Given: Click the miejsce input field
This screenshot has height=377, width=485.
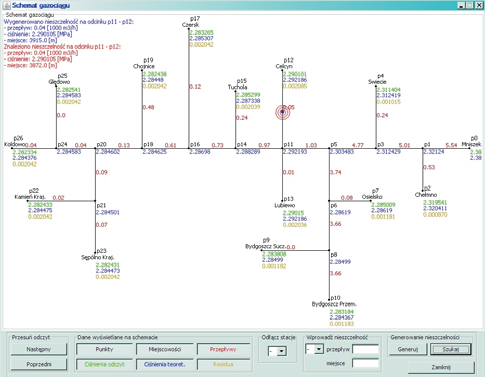Looking at the screenshot, I should coord(365,363).
